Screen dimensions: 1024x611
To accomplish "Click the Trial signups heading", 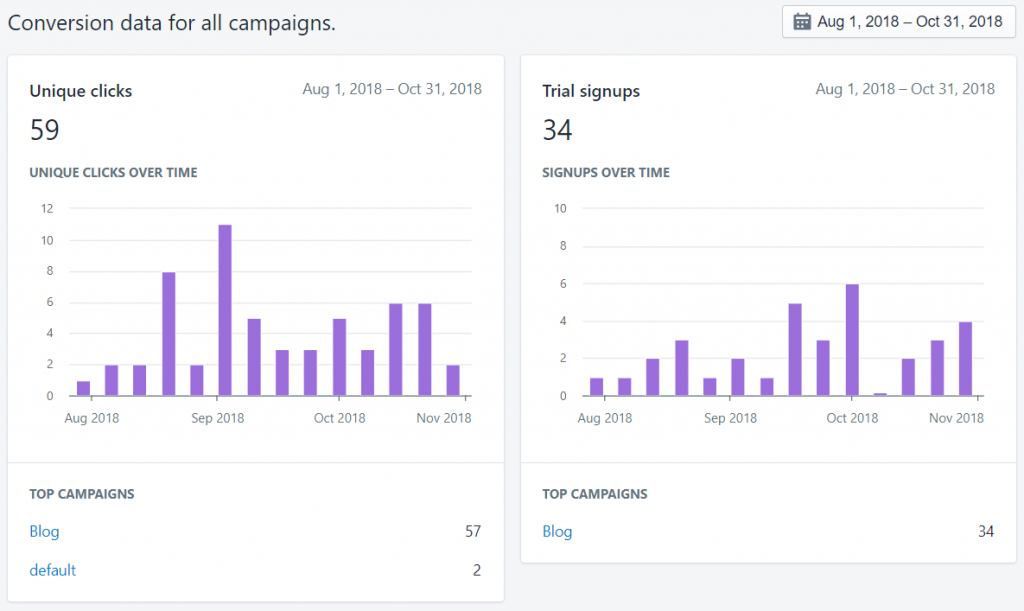I will (x=591, y=91).
